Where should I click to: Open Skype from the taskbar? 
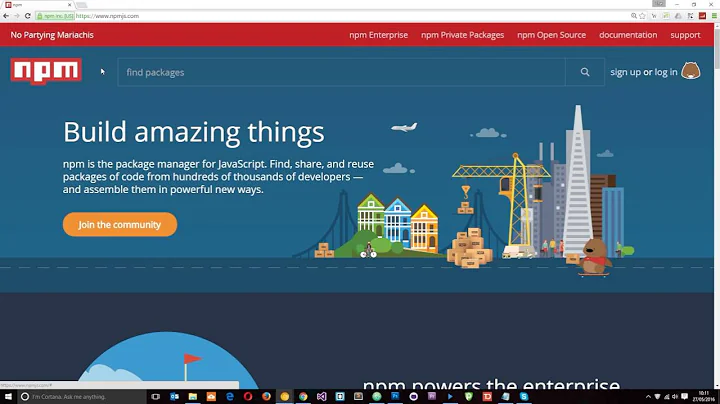tap(524, 397)
